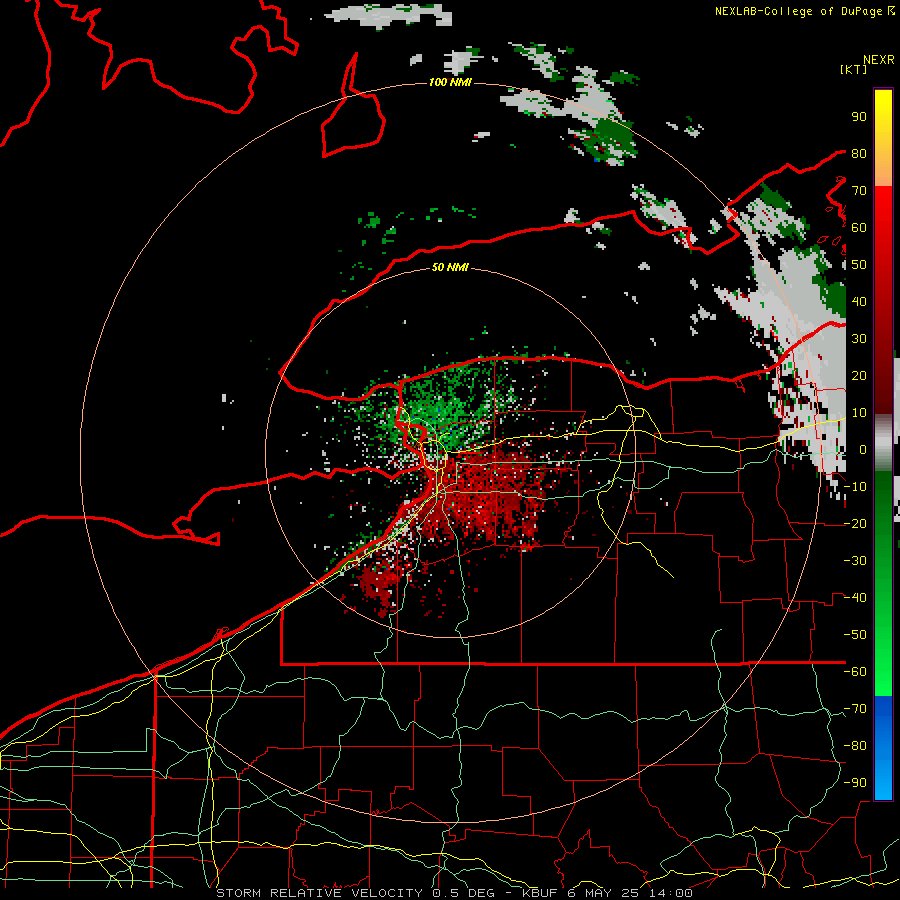900x900 pixels.
Task: Click the blue segment near -70 on the color bar
Action: [x=883, y=712]
